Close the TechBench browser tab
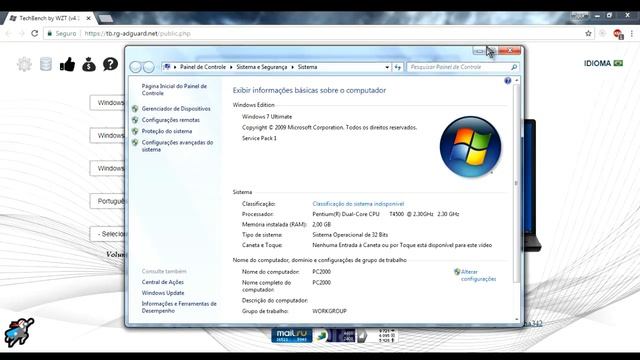The image size is (640, 360). tap(88, 18)
